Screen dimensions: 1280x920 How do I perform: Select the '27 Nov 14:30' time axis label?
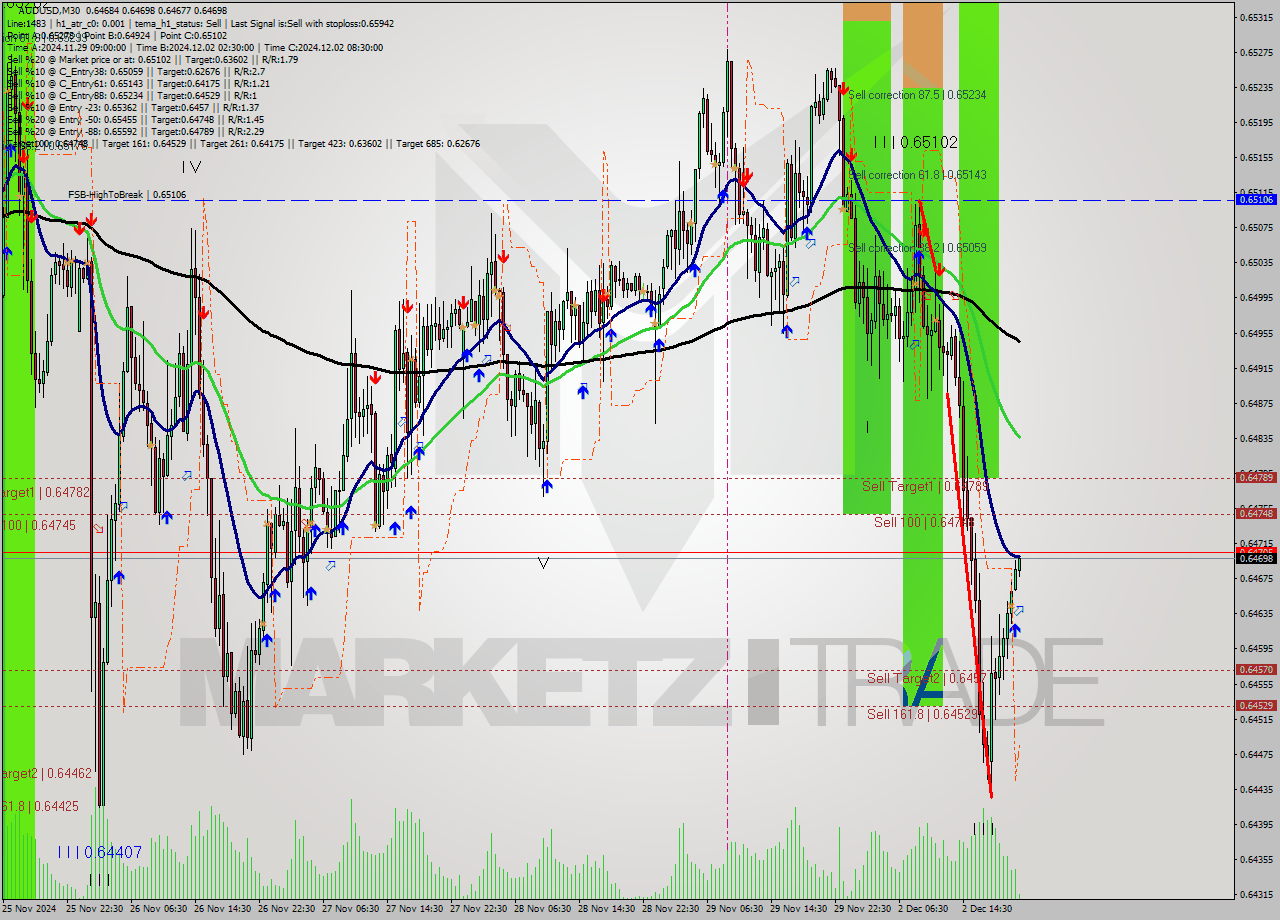[415, 909]
